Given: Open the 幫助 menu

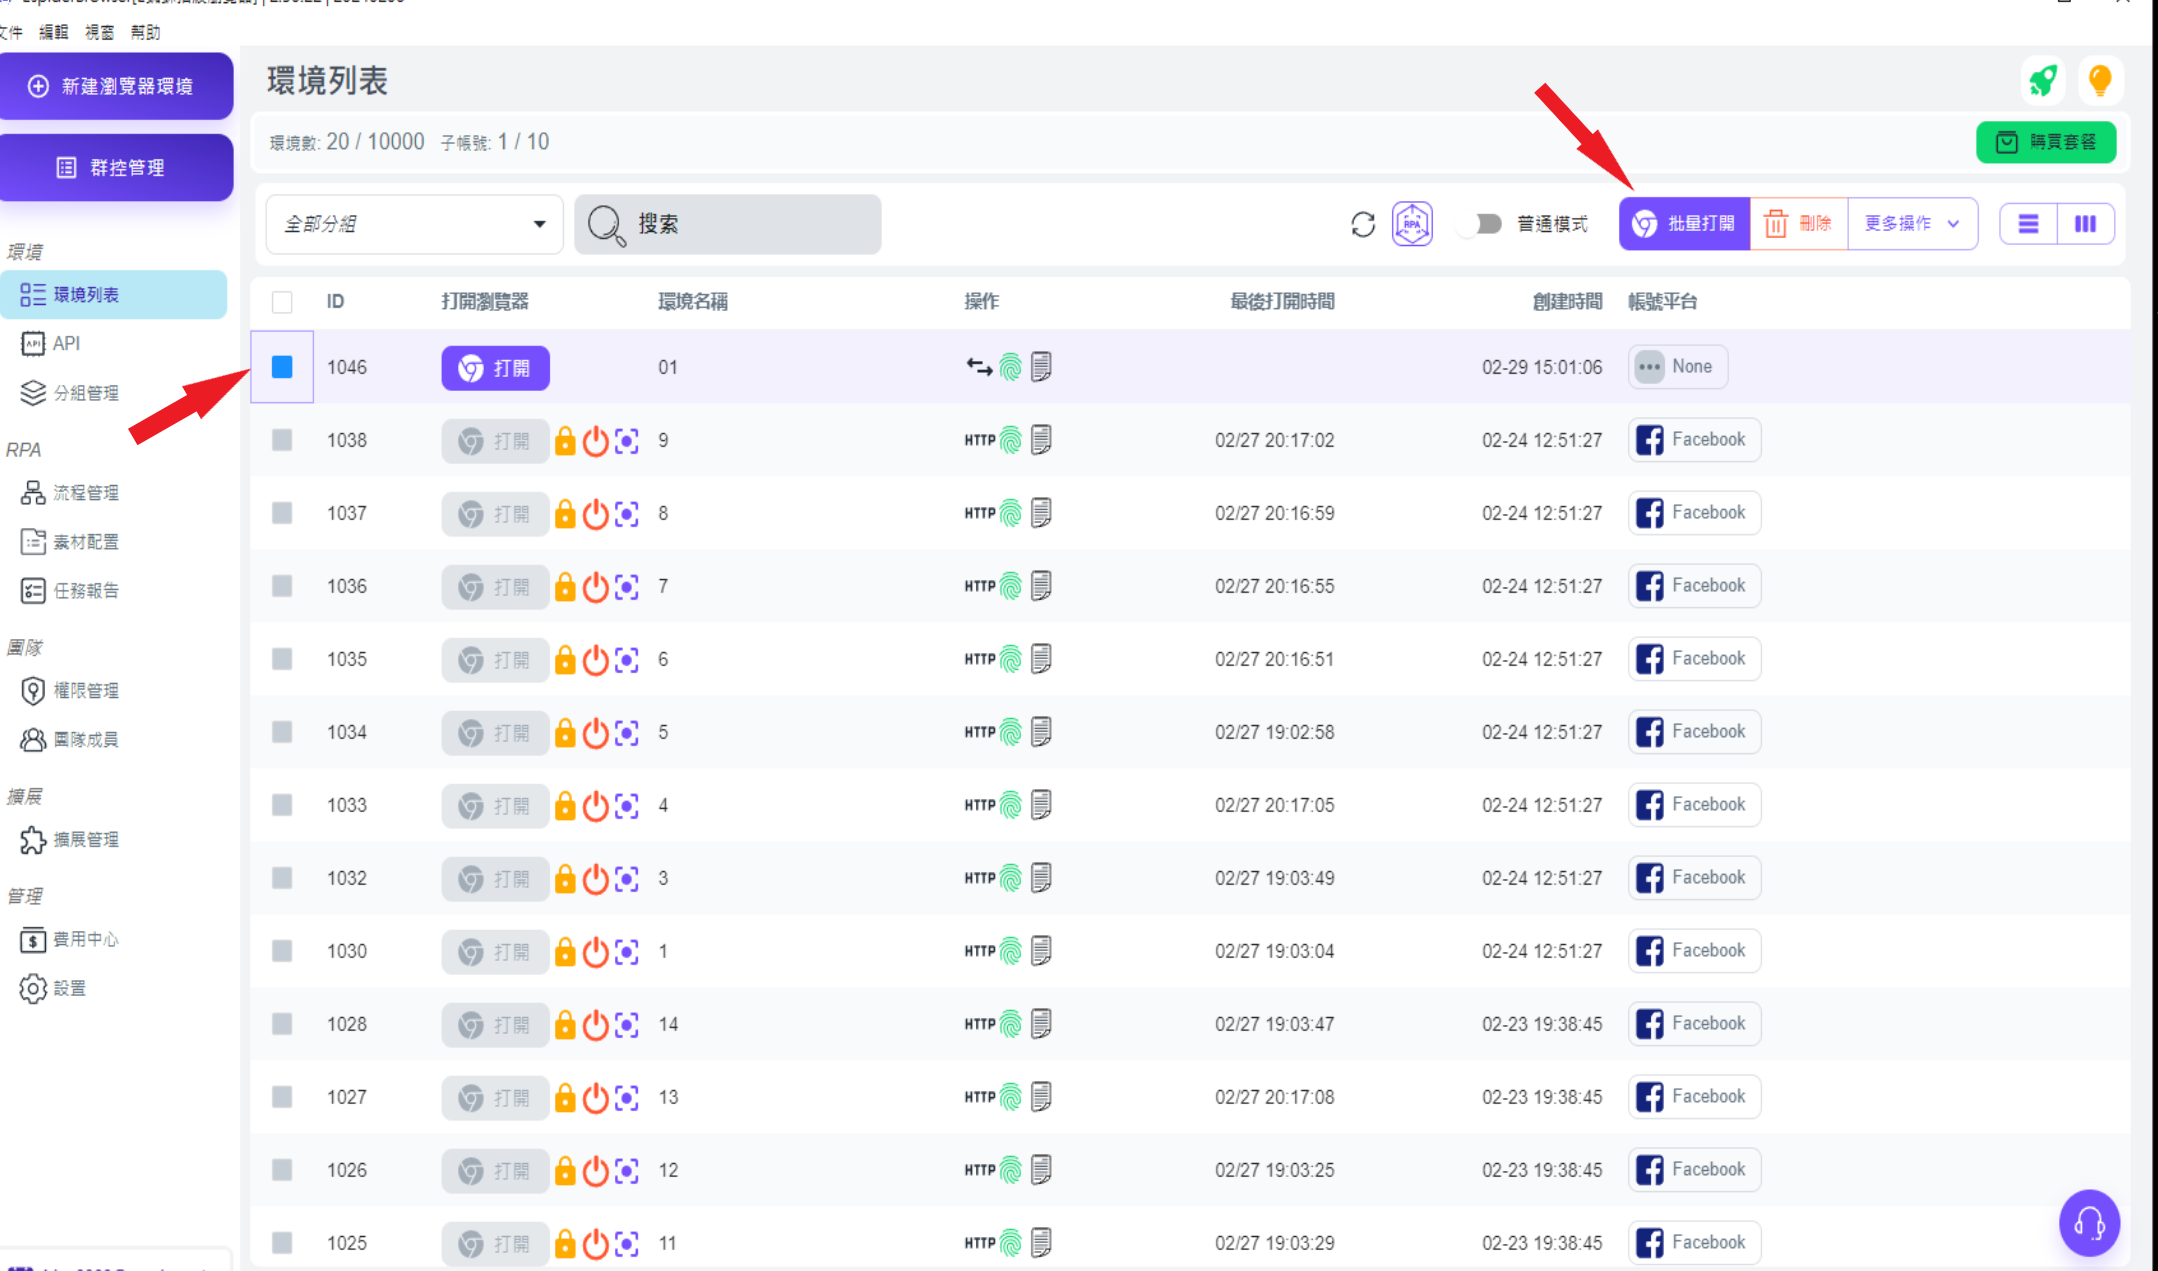Looking at the screenshot, I should pyautogui.click(x=145, y=32).
